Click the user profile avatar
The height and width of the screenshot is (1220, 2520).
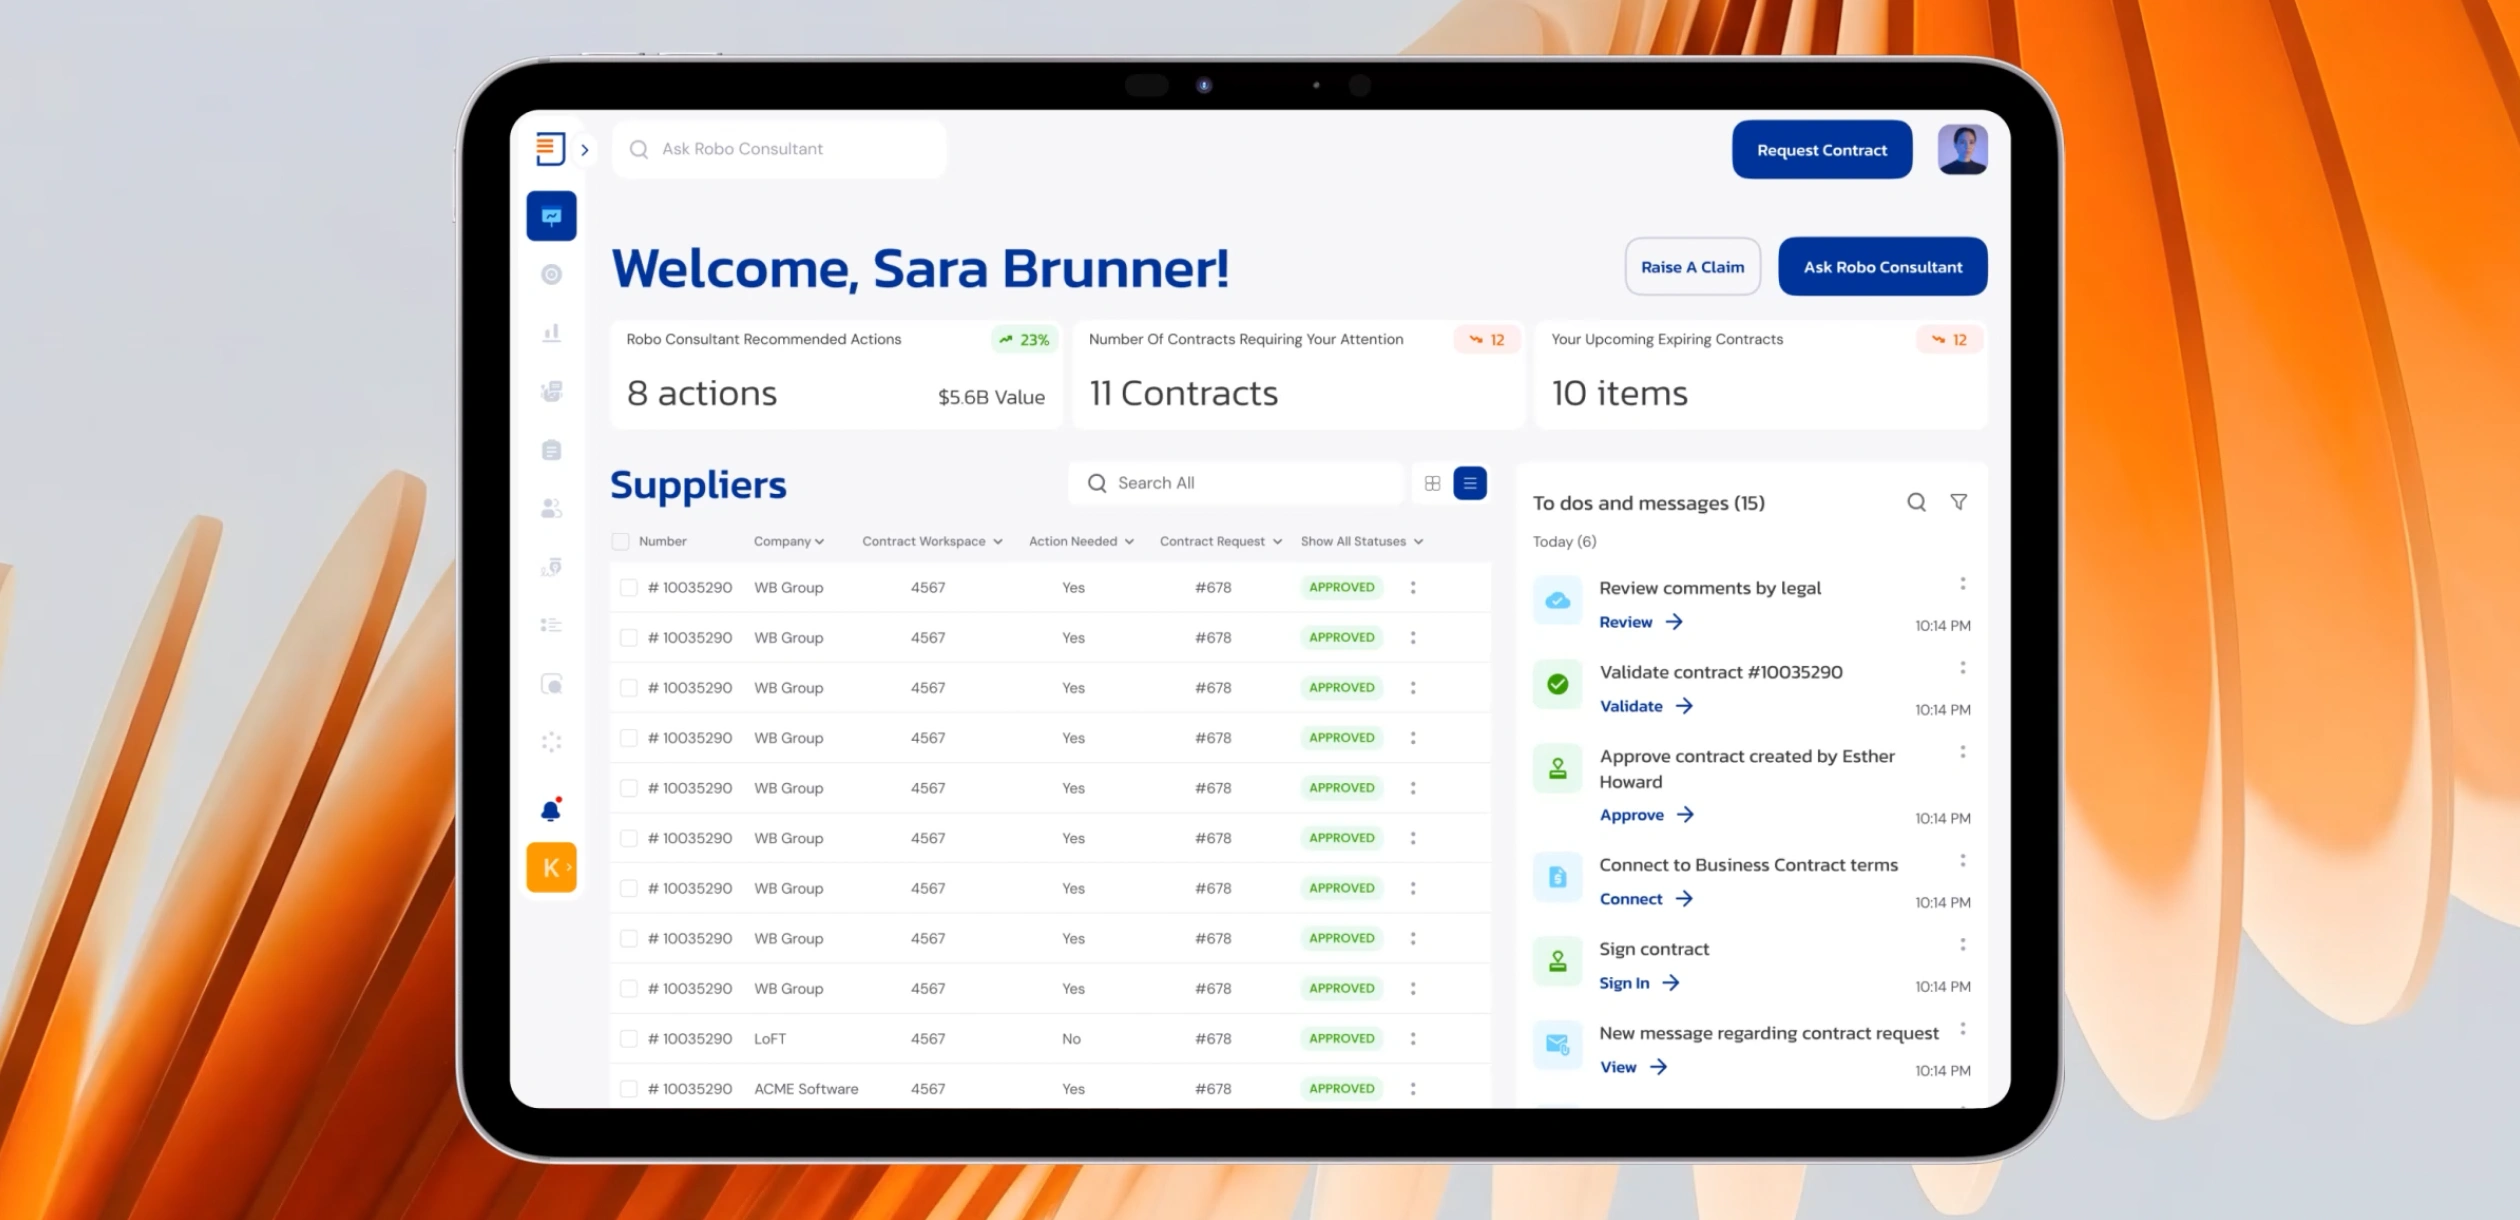point(1962,149)
